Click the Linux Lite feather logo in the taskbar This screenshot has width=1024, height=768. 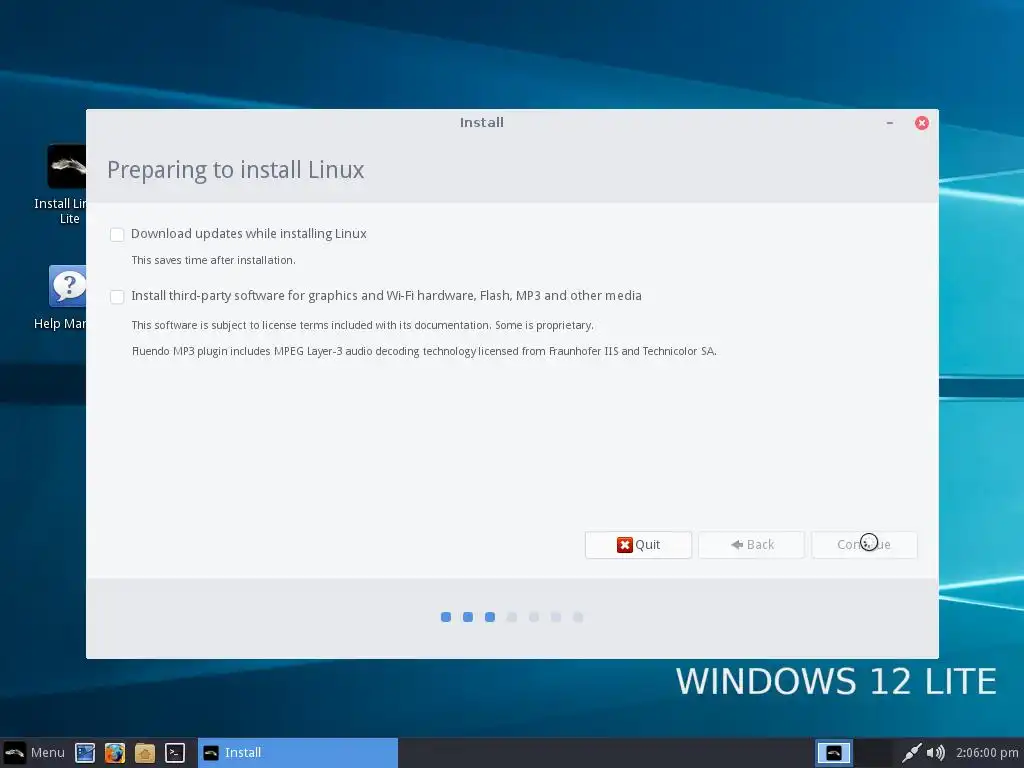coord(14,752)
